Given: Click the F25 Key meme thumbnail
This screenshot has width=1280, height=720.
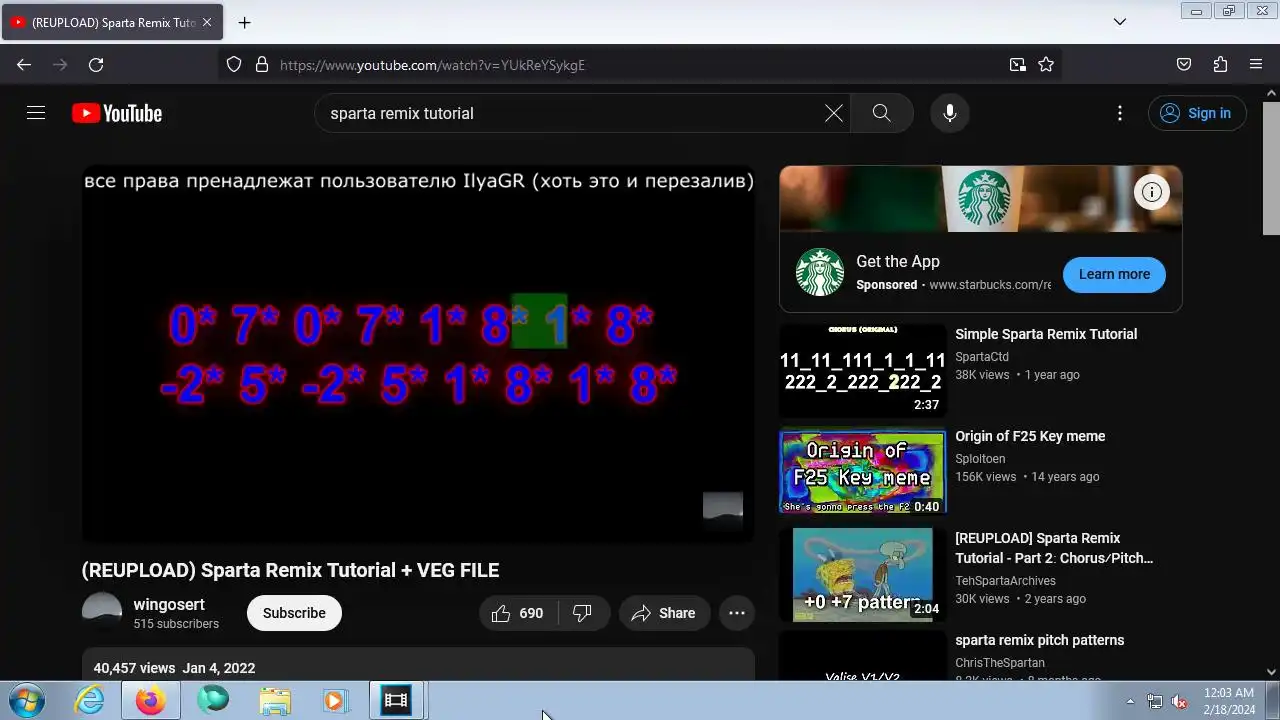Looking at the screenshot, I should tap(863, 471).
